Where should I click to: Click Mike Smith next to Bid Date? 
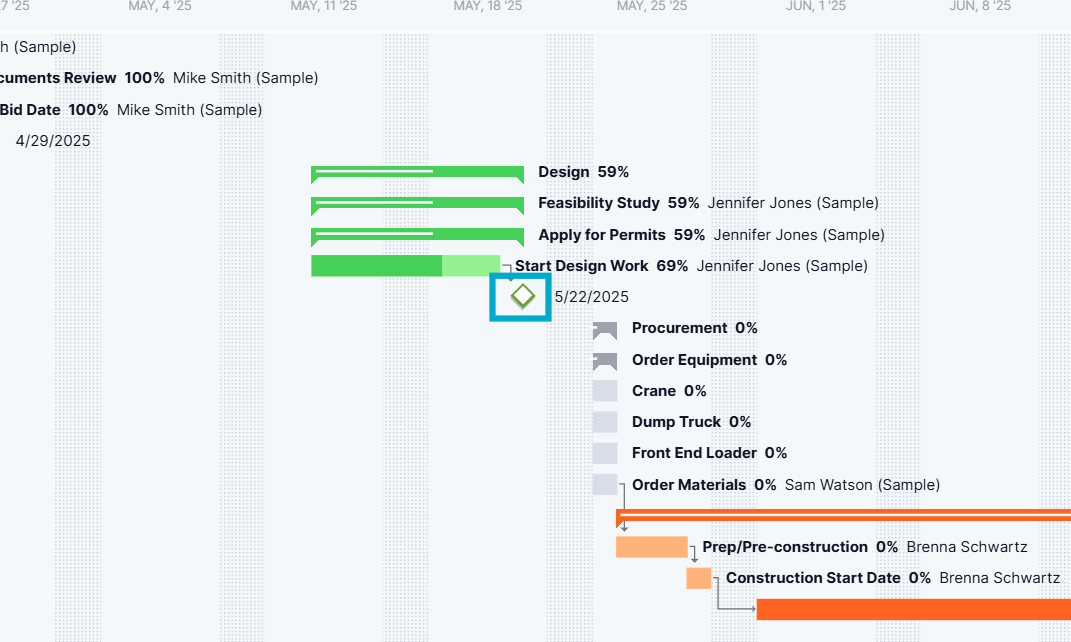pos(189,109)
